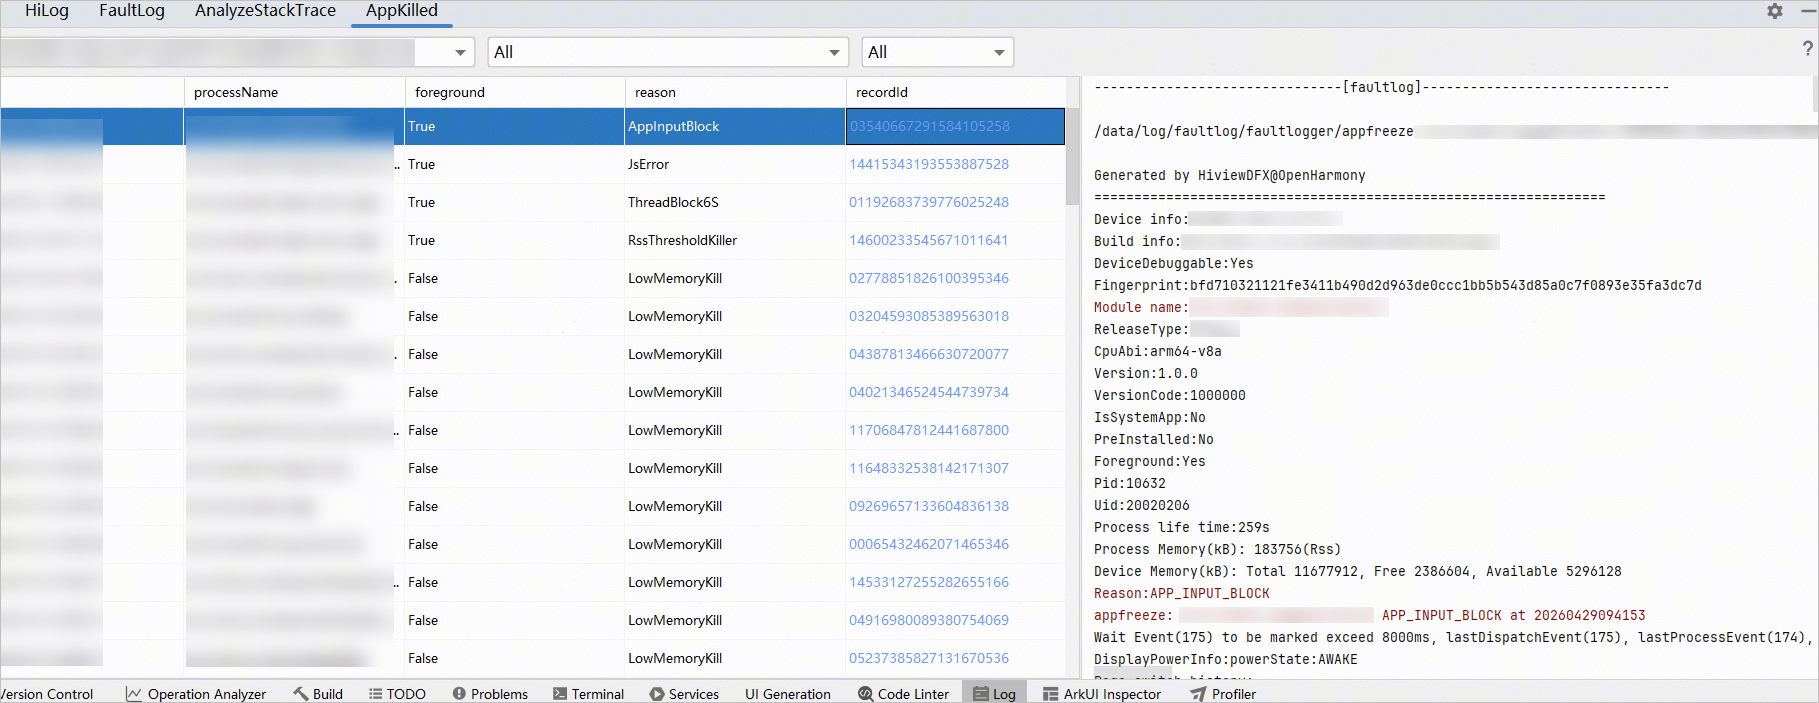1819x703 pixels.
Task: Expand the blurred device dropdown
Action: coord(460,52)
